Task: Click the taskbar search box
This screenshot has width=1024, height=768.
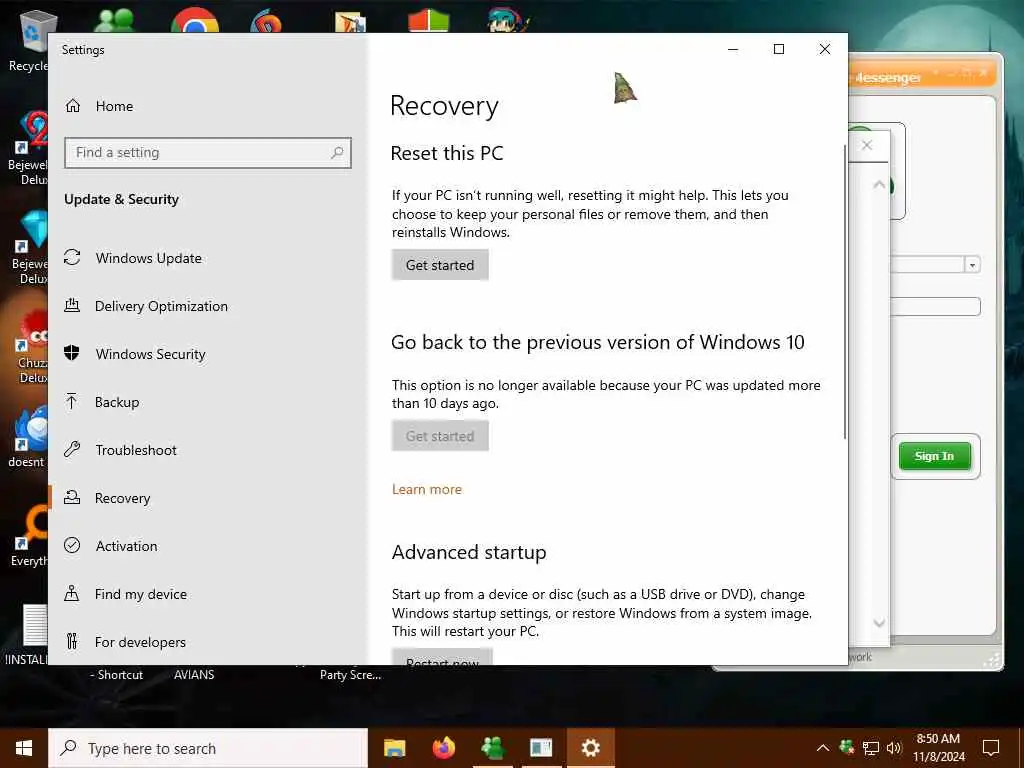Action: coord(208,748)
